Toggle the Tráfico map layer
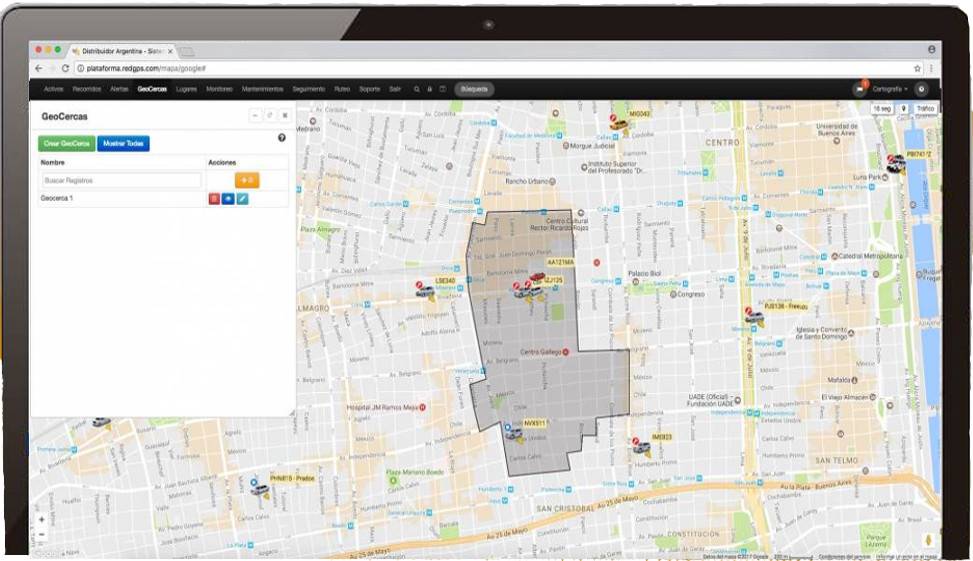The width and height of the screenshot is (973, 561). [925, 108]
